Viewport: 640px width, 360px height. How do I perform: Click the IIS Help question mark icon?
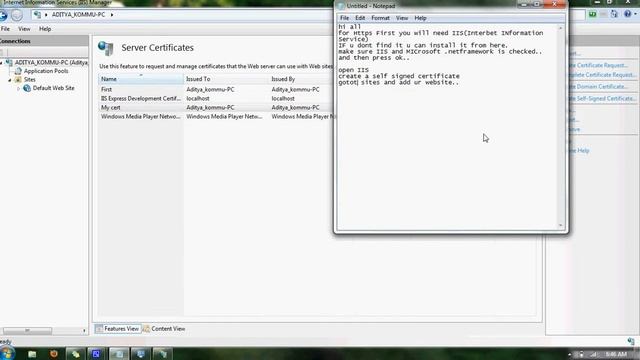pos(627,14)
